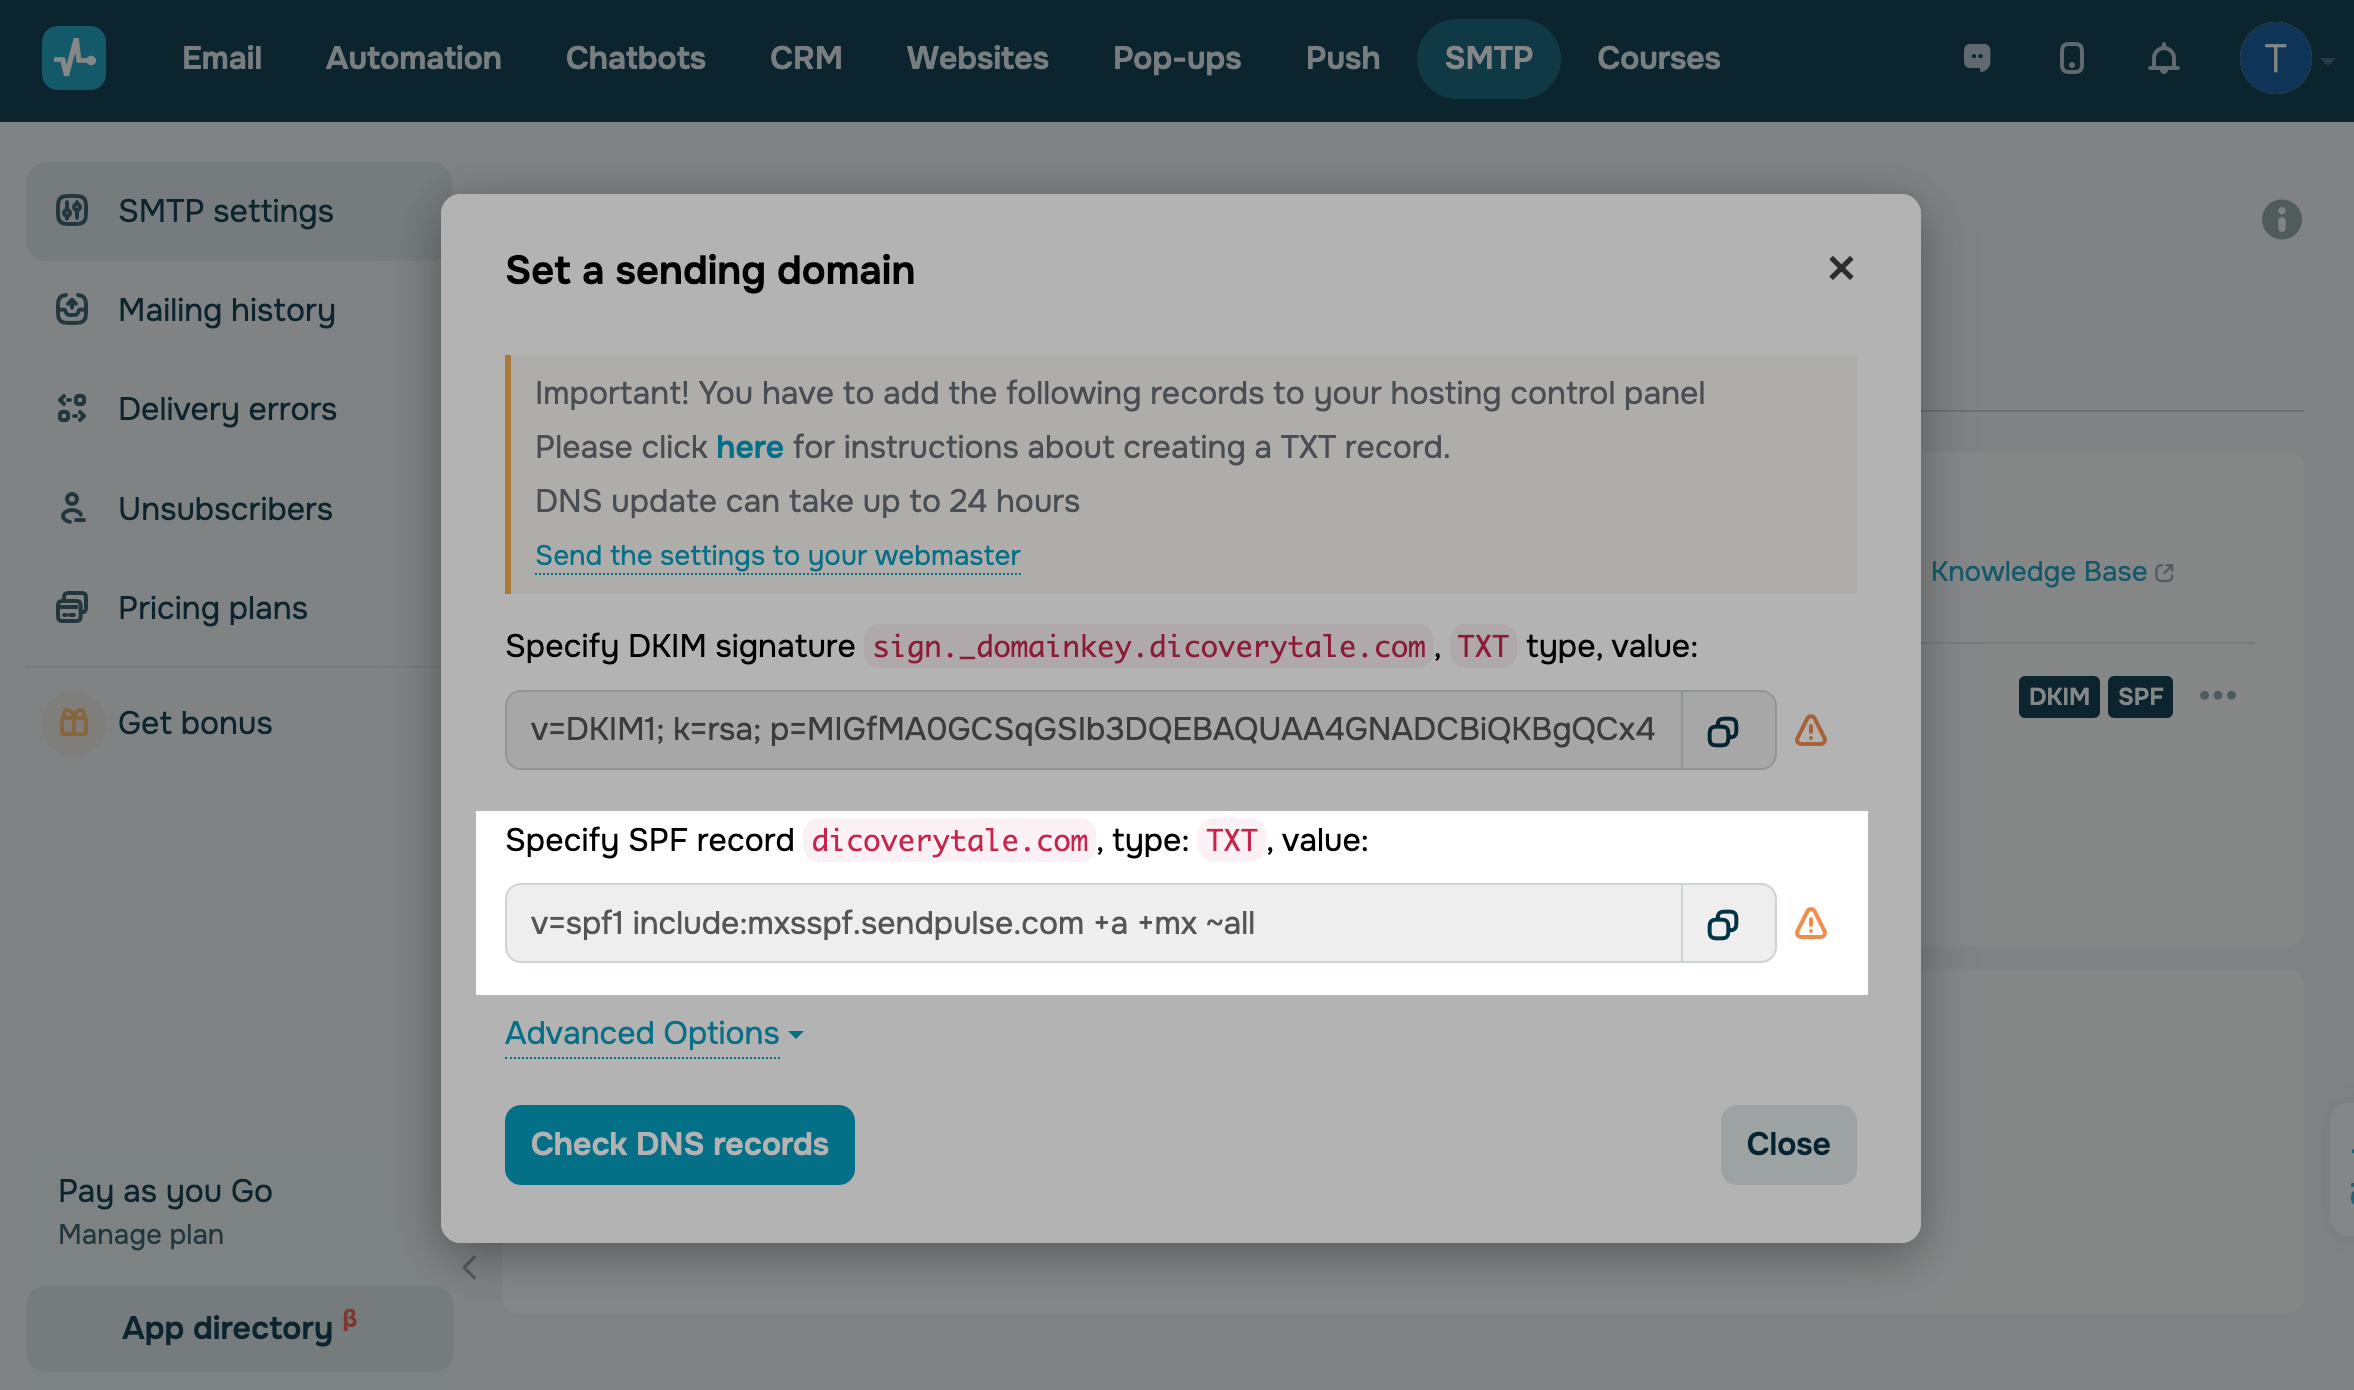
Task: Go to the CRM section
Action: click(x=805, y=58)
